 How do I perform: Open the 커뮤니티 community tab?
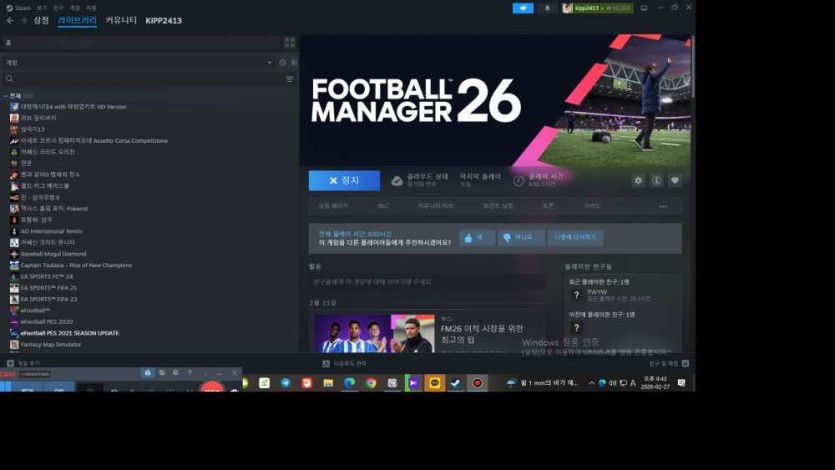[121, 20]
